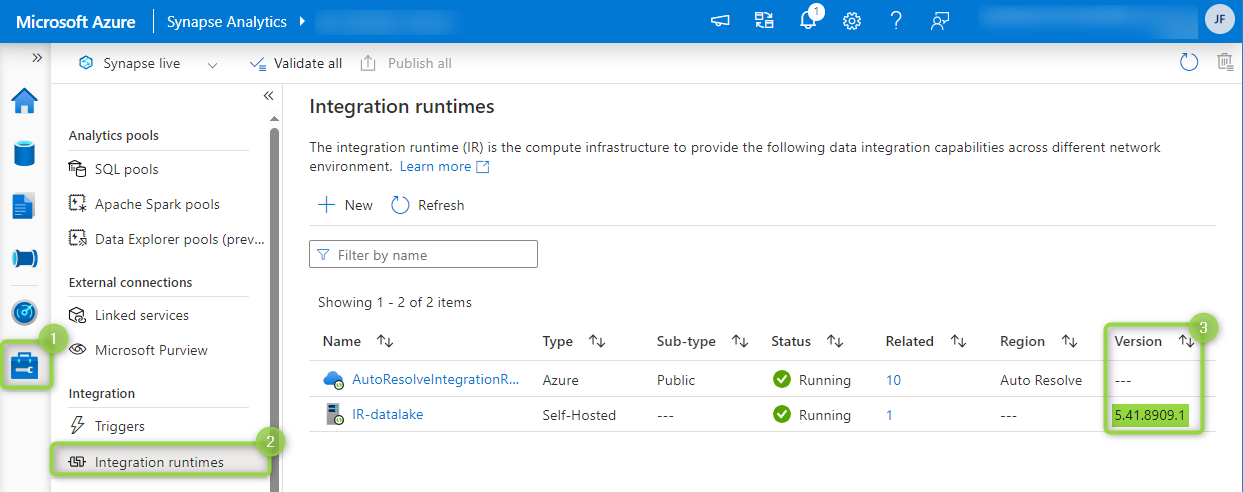Click Validate all
This screenshot has width=1243, height=492.
295,63
